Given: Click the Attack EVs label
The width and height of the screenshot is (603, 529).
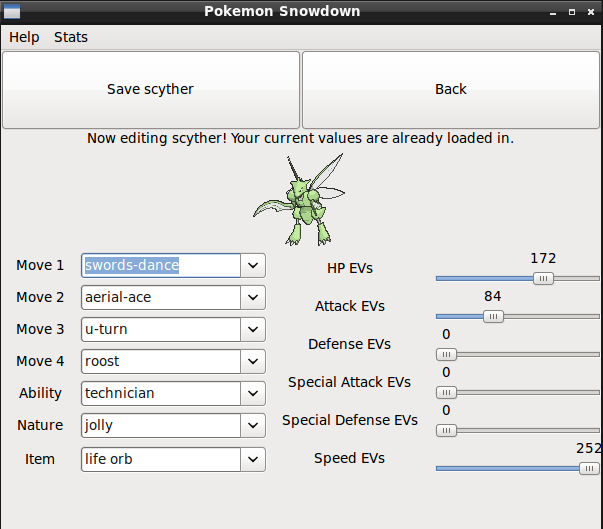Looking at the screenshot, I should 350,306.
